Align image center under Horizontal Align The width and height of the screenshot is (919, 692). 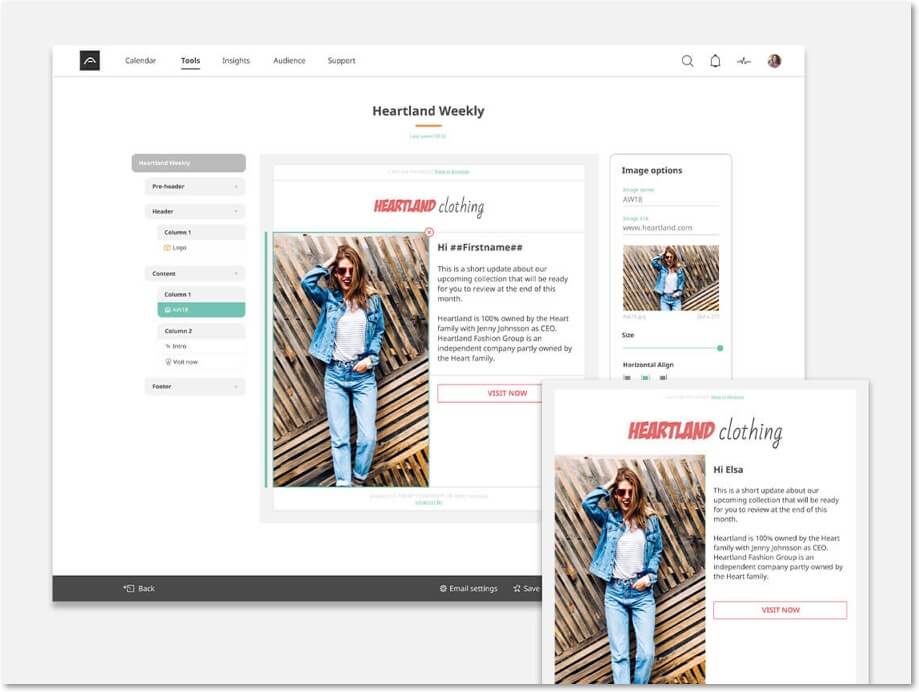[645, 378]
